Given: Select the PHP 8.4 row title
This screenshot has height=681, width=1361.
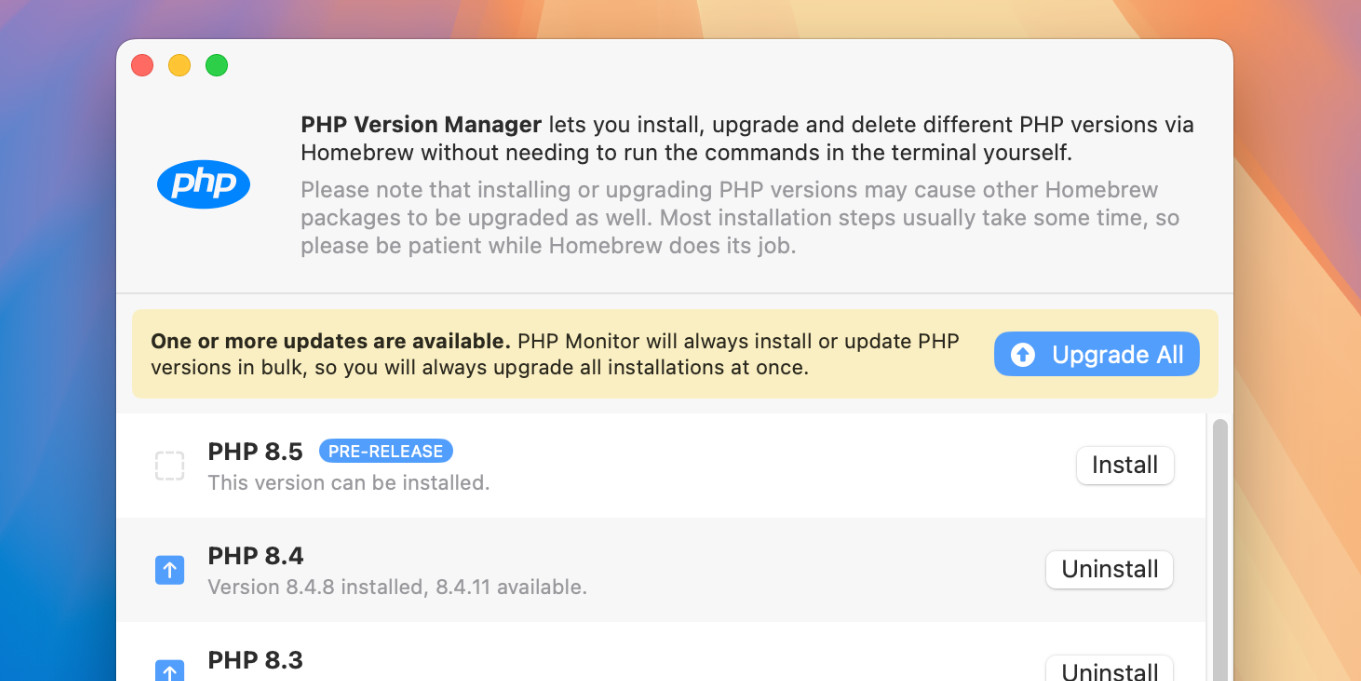Looking at the screenshot, I should (255, 556).
